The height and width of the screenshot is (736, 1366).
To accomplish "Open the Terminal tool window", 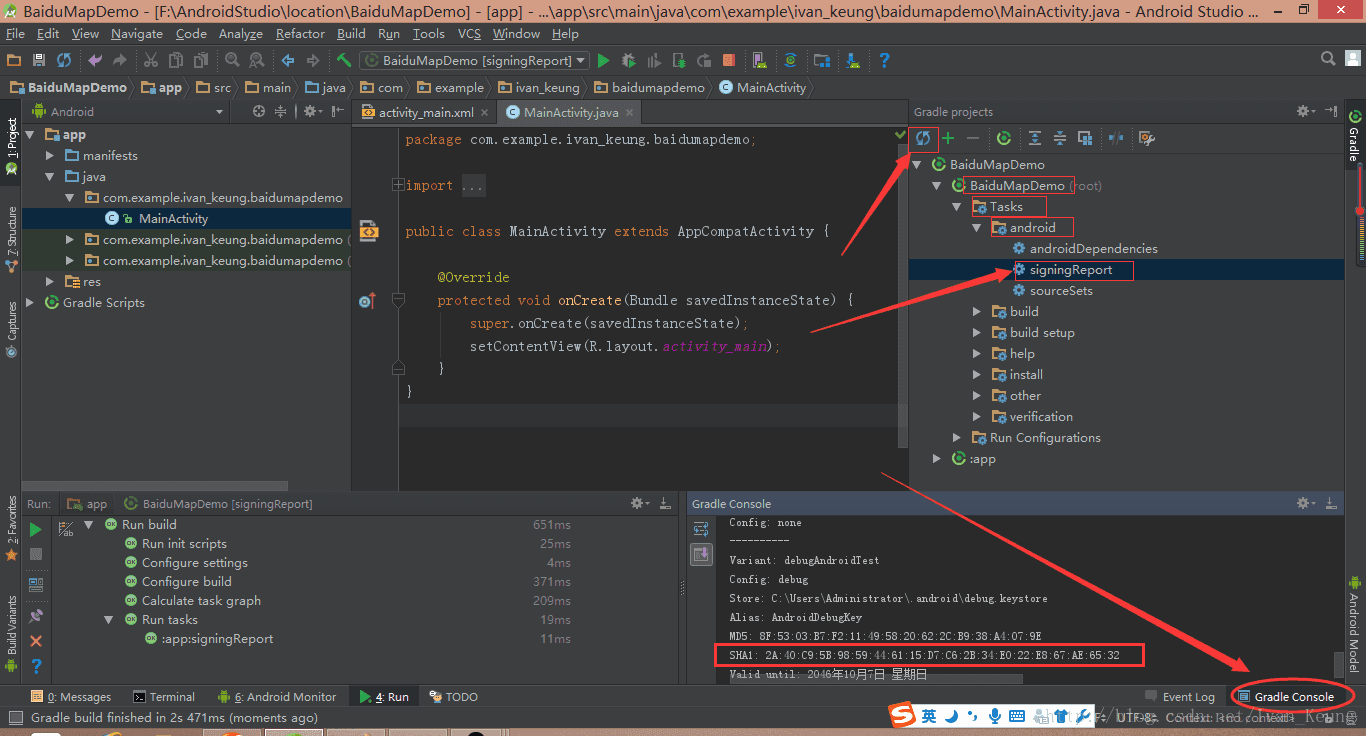I will click(164, 697).
